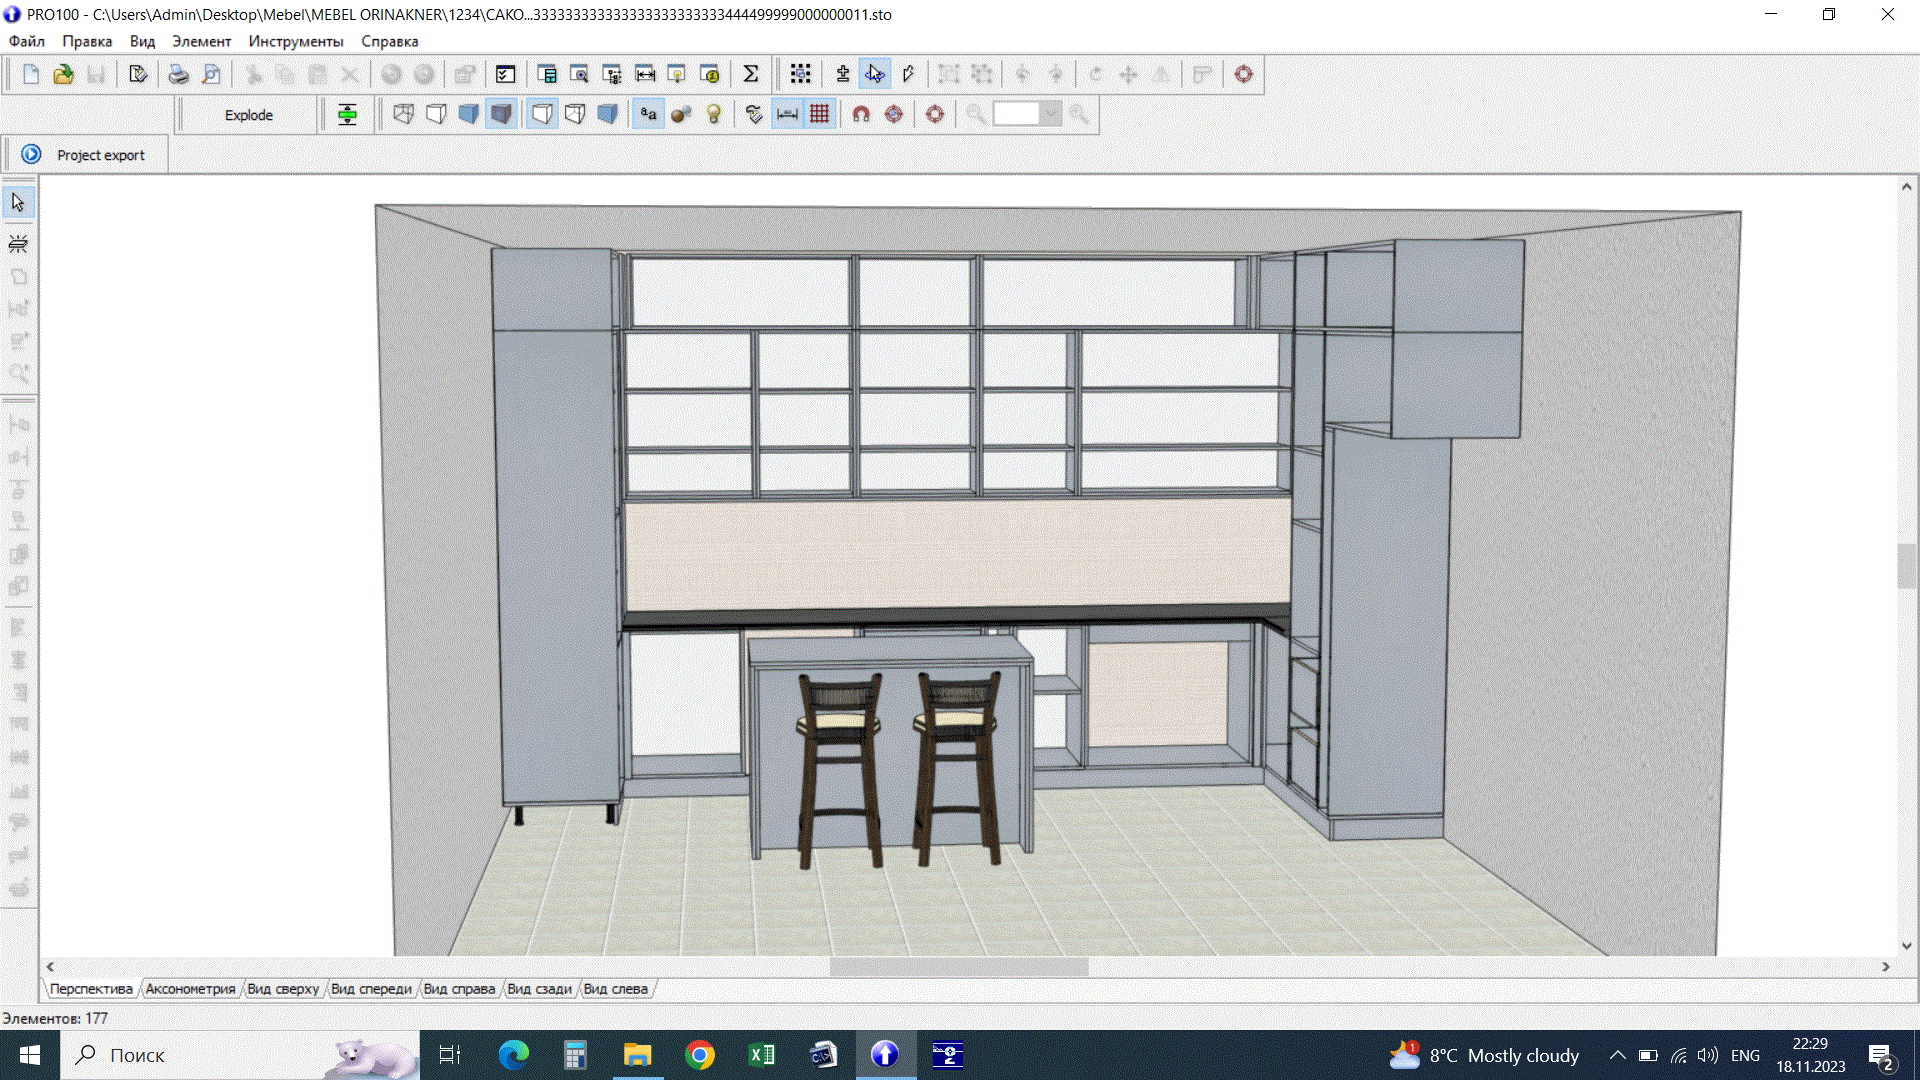Open the Элемент menu

201,41
